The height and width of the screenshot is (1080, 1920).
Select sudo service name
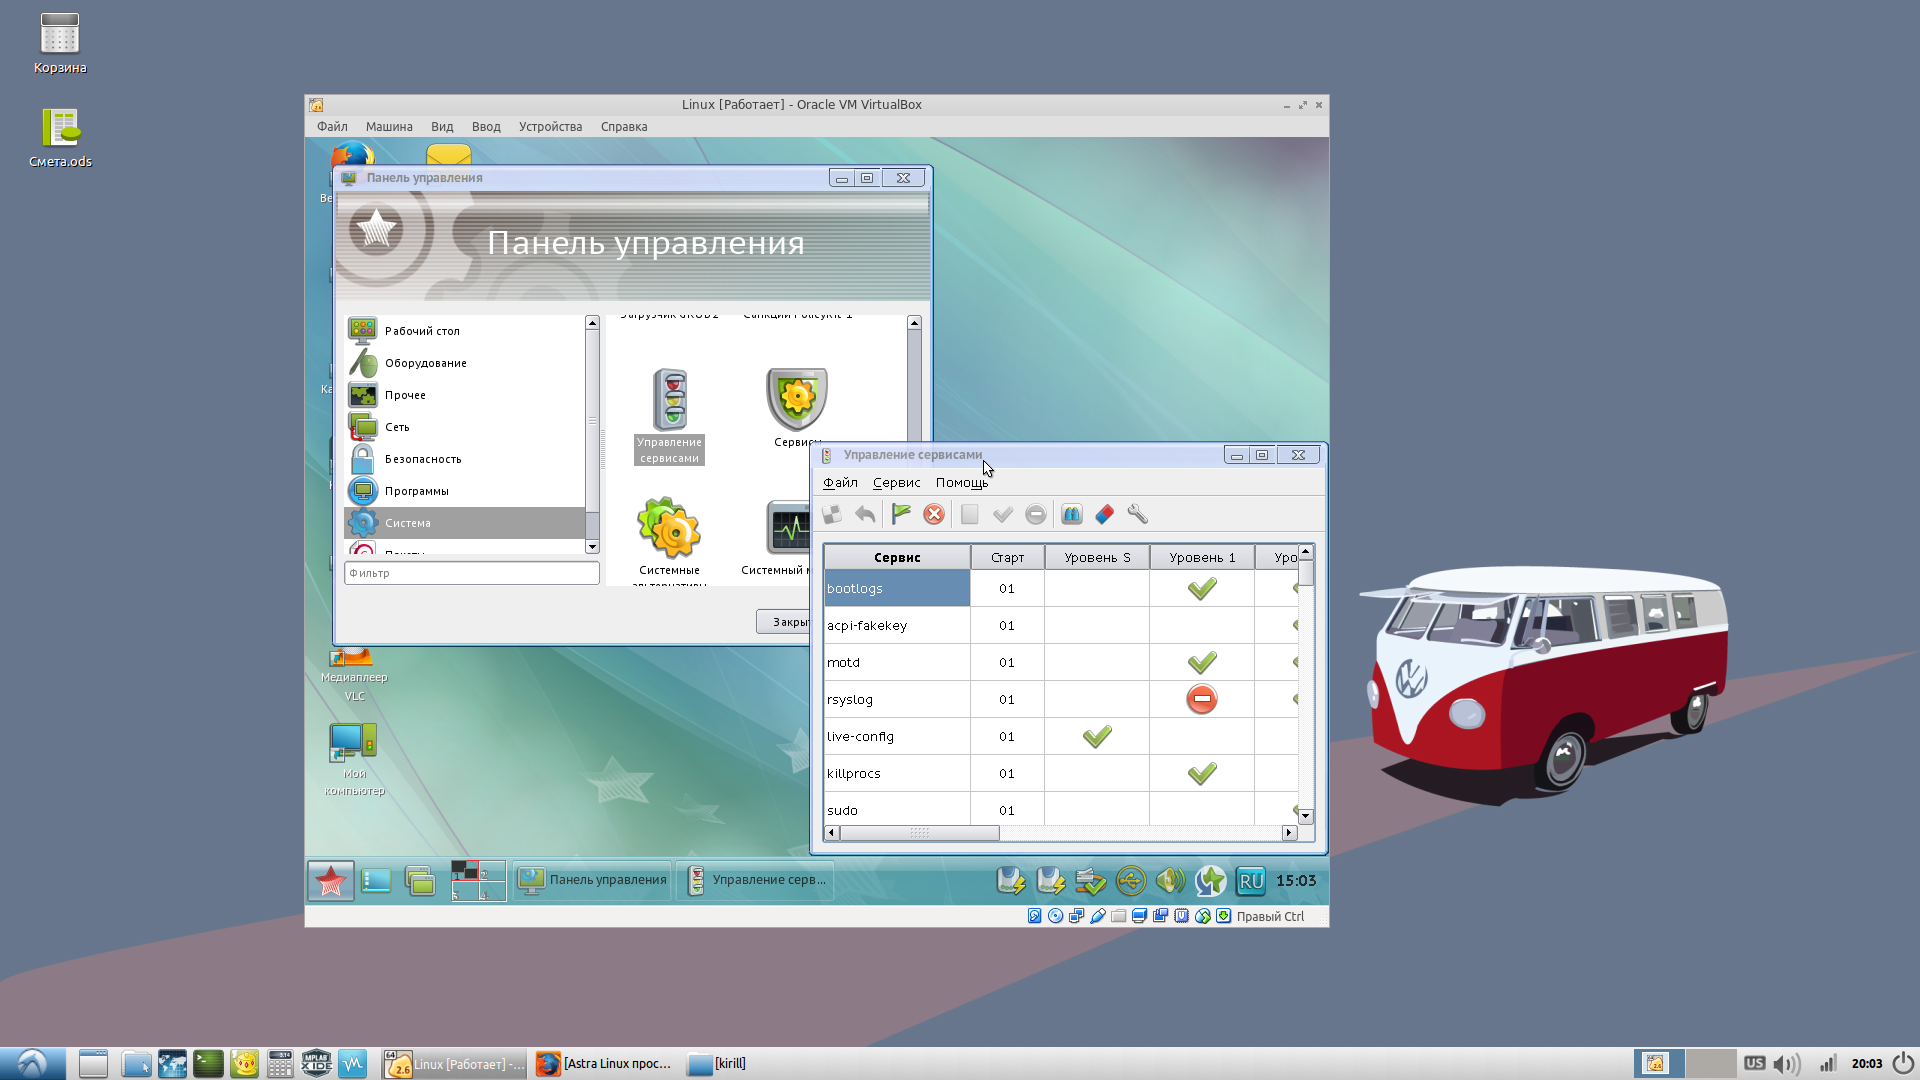click(842, 810)
